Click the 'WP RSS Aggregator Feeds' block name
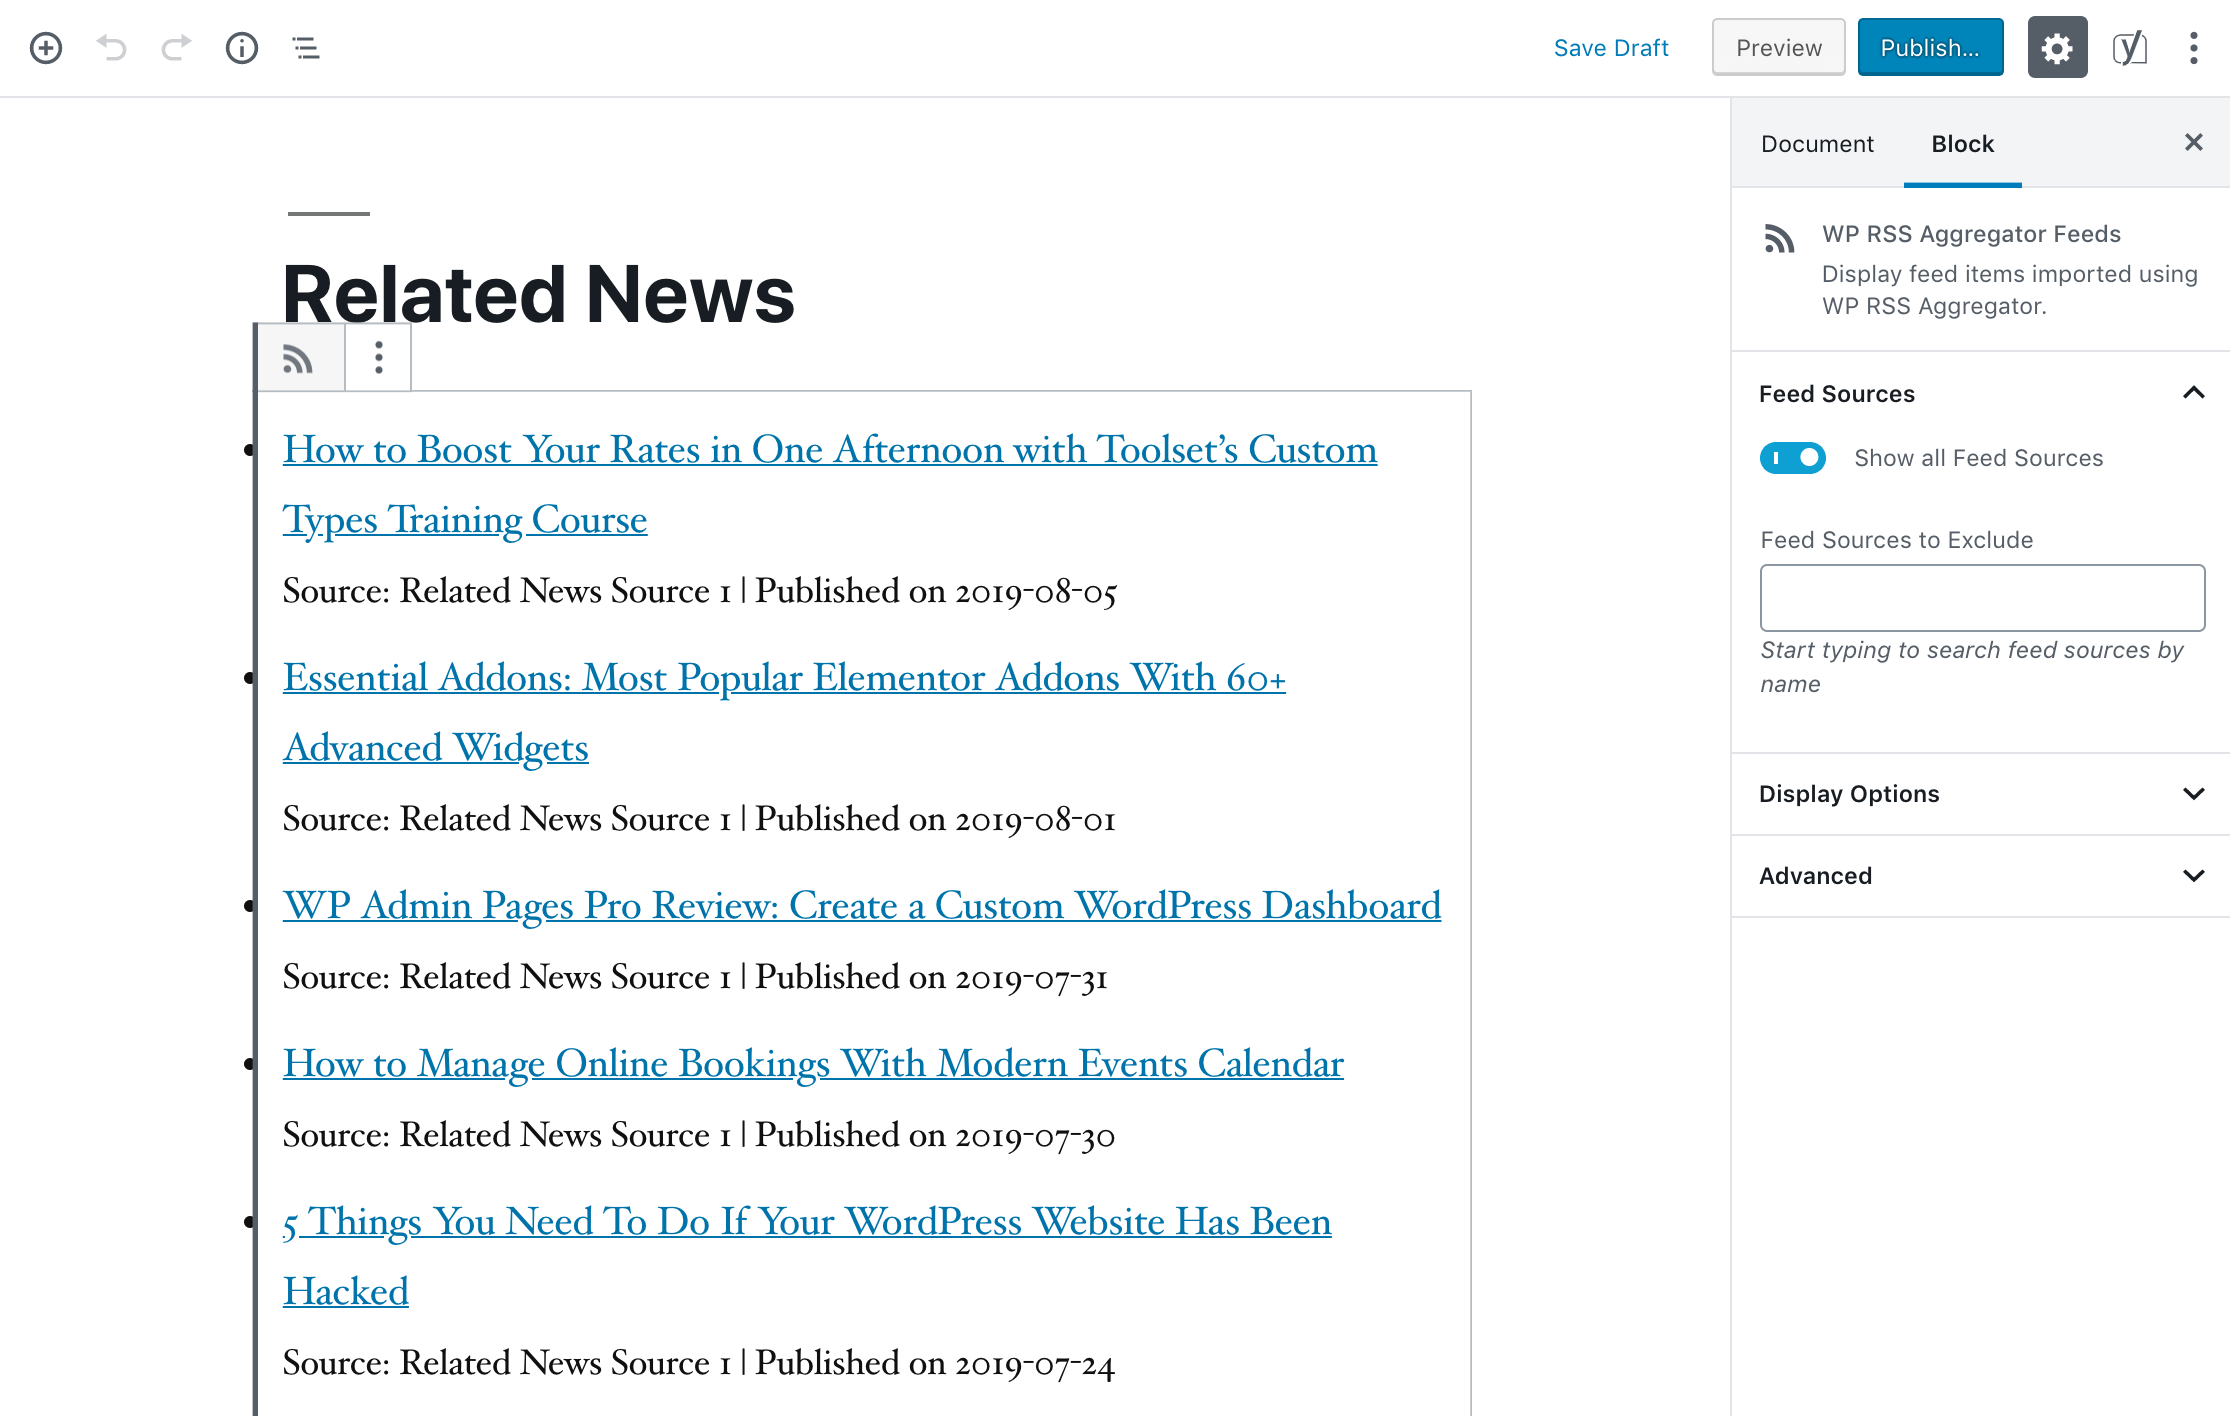 pos(1971,234)
